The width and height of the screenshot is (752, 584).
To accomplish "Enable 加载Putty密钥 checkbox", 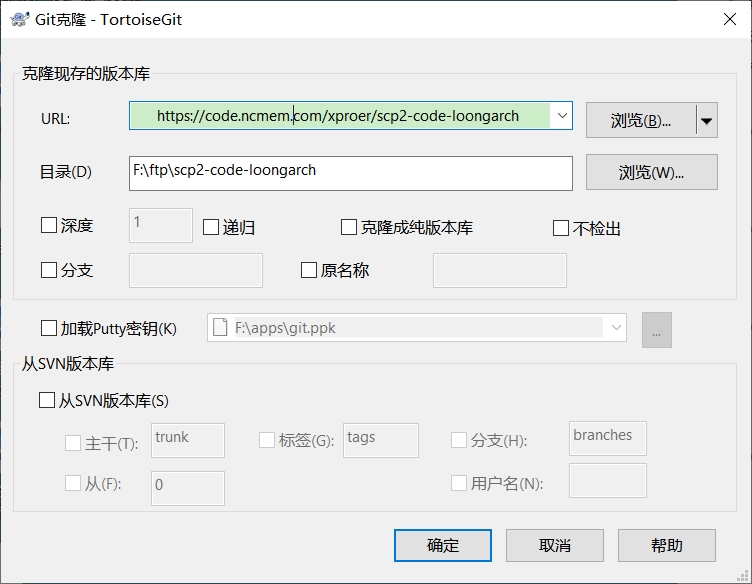I will (49, 328).
